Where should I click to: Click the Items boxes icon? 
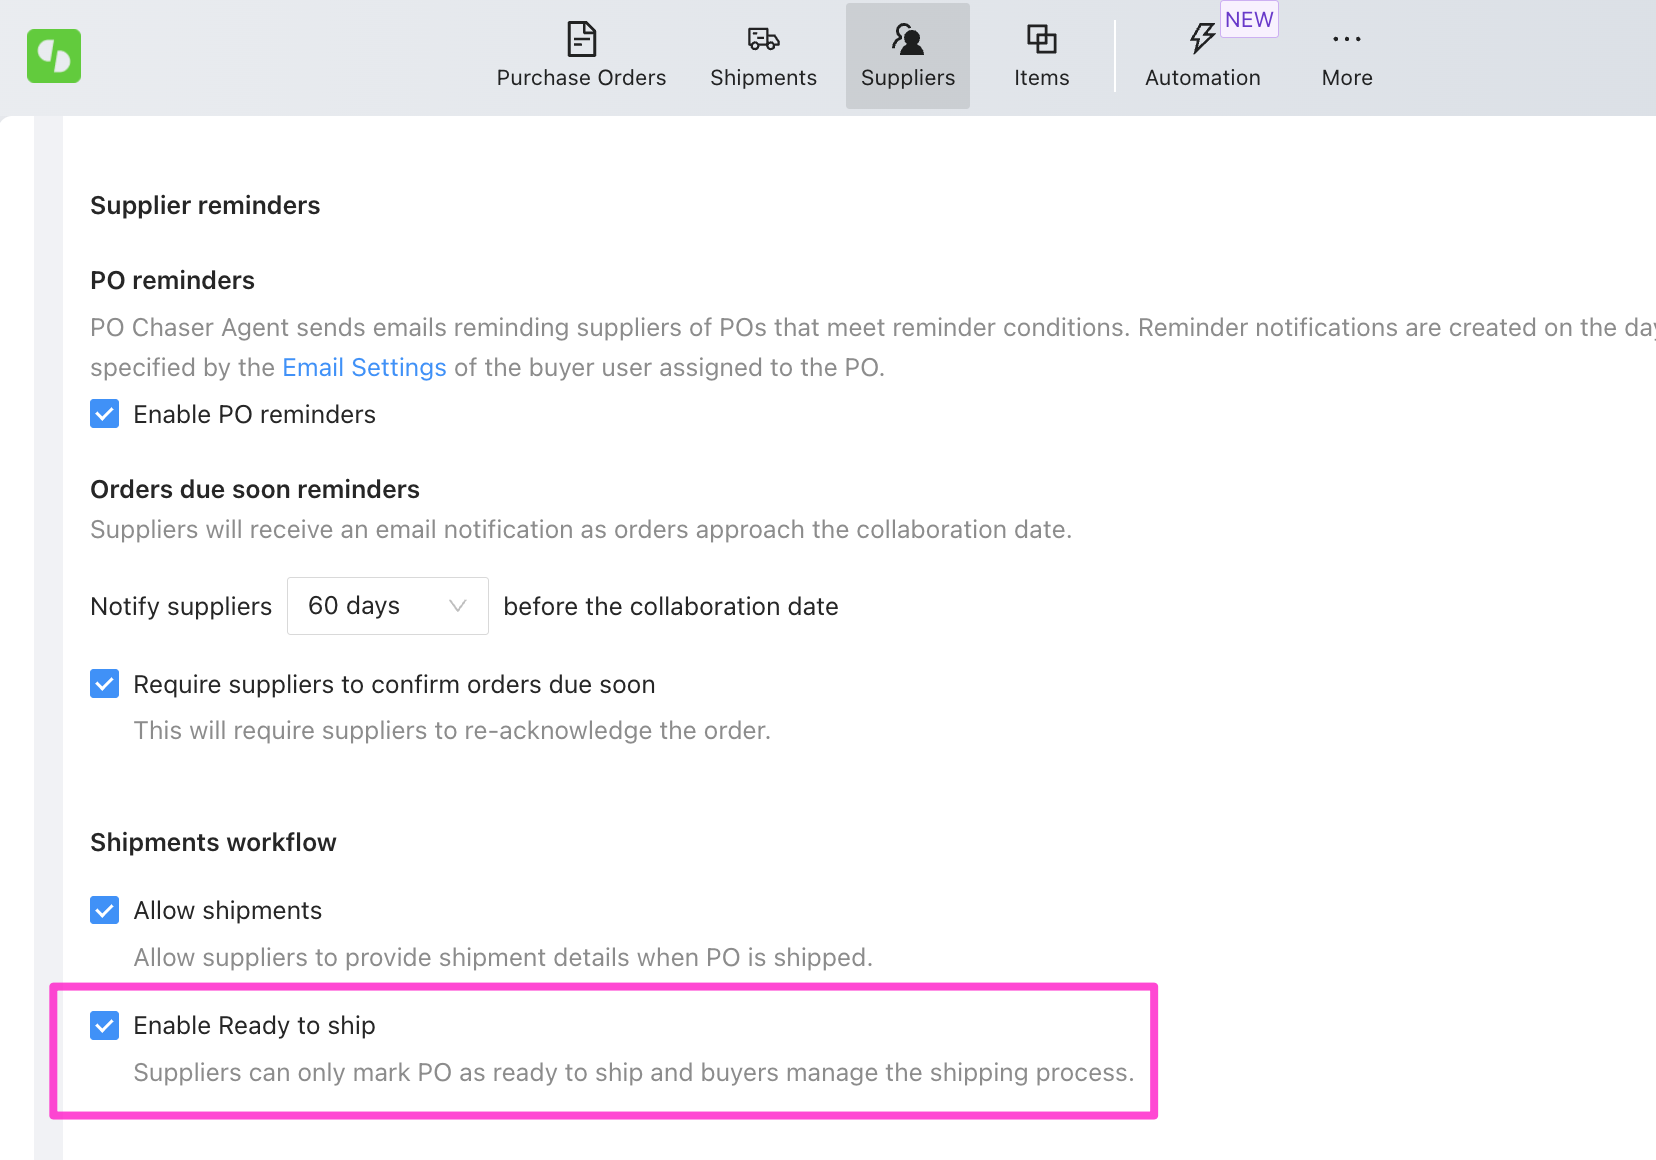click(x=1041, y=39)
